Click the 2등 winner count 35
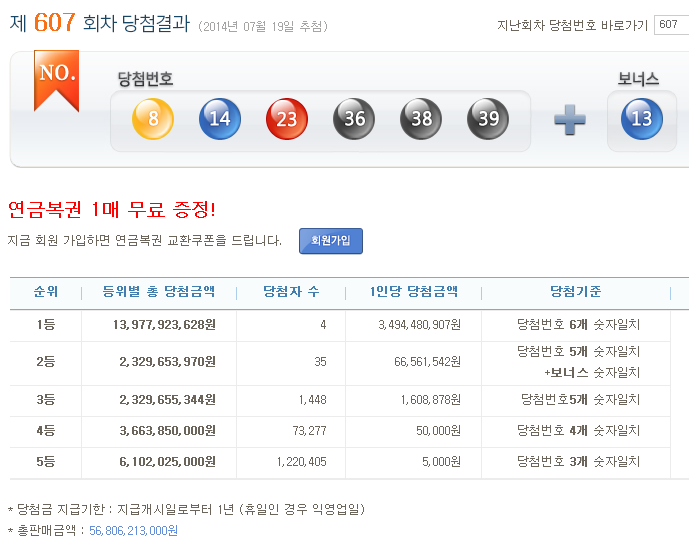Image resolution: width=689 pixels, height=551 pixels. click(x=320, y=362)
